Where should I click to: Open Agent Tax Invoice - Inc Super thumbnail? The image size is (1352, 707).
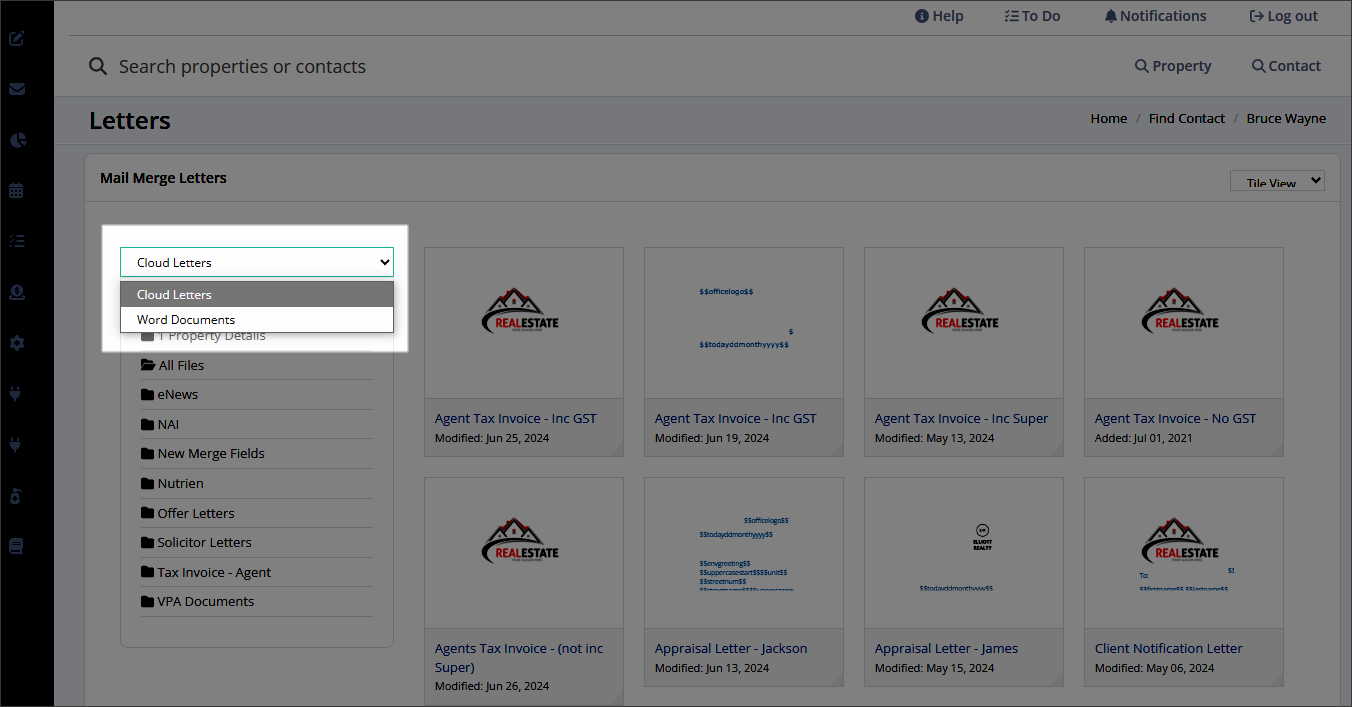(964, 322)
